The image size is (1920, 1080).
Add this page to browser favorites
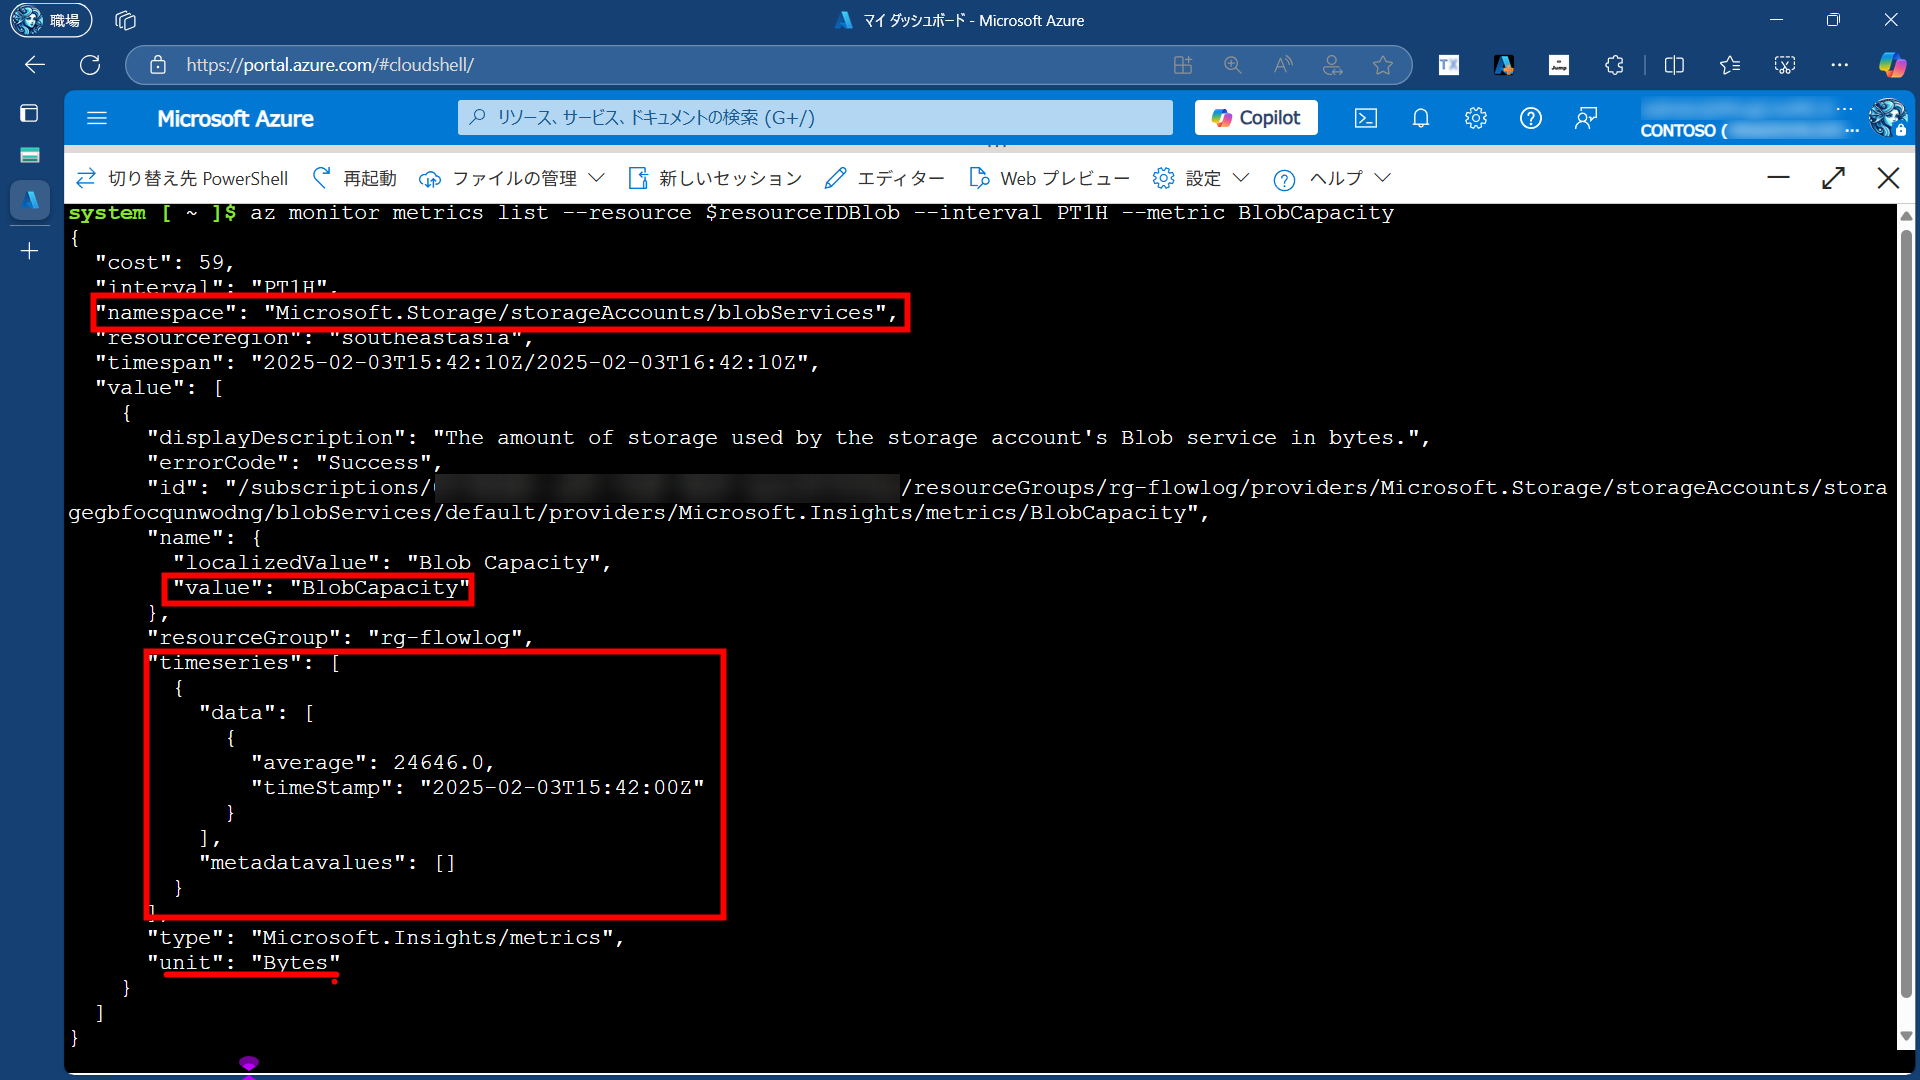[x=1383, y=65]
